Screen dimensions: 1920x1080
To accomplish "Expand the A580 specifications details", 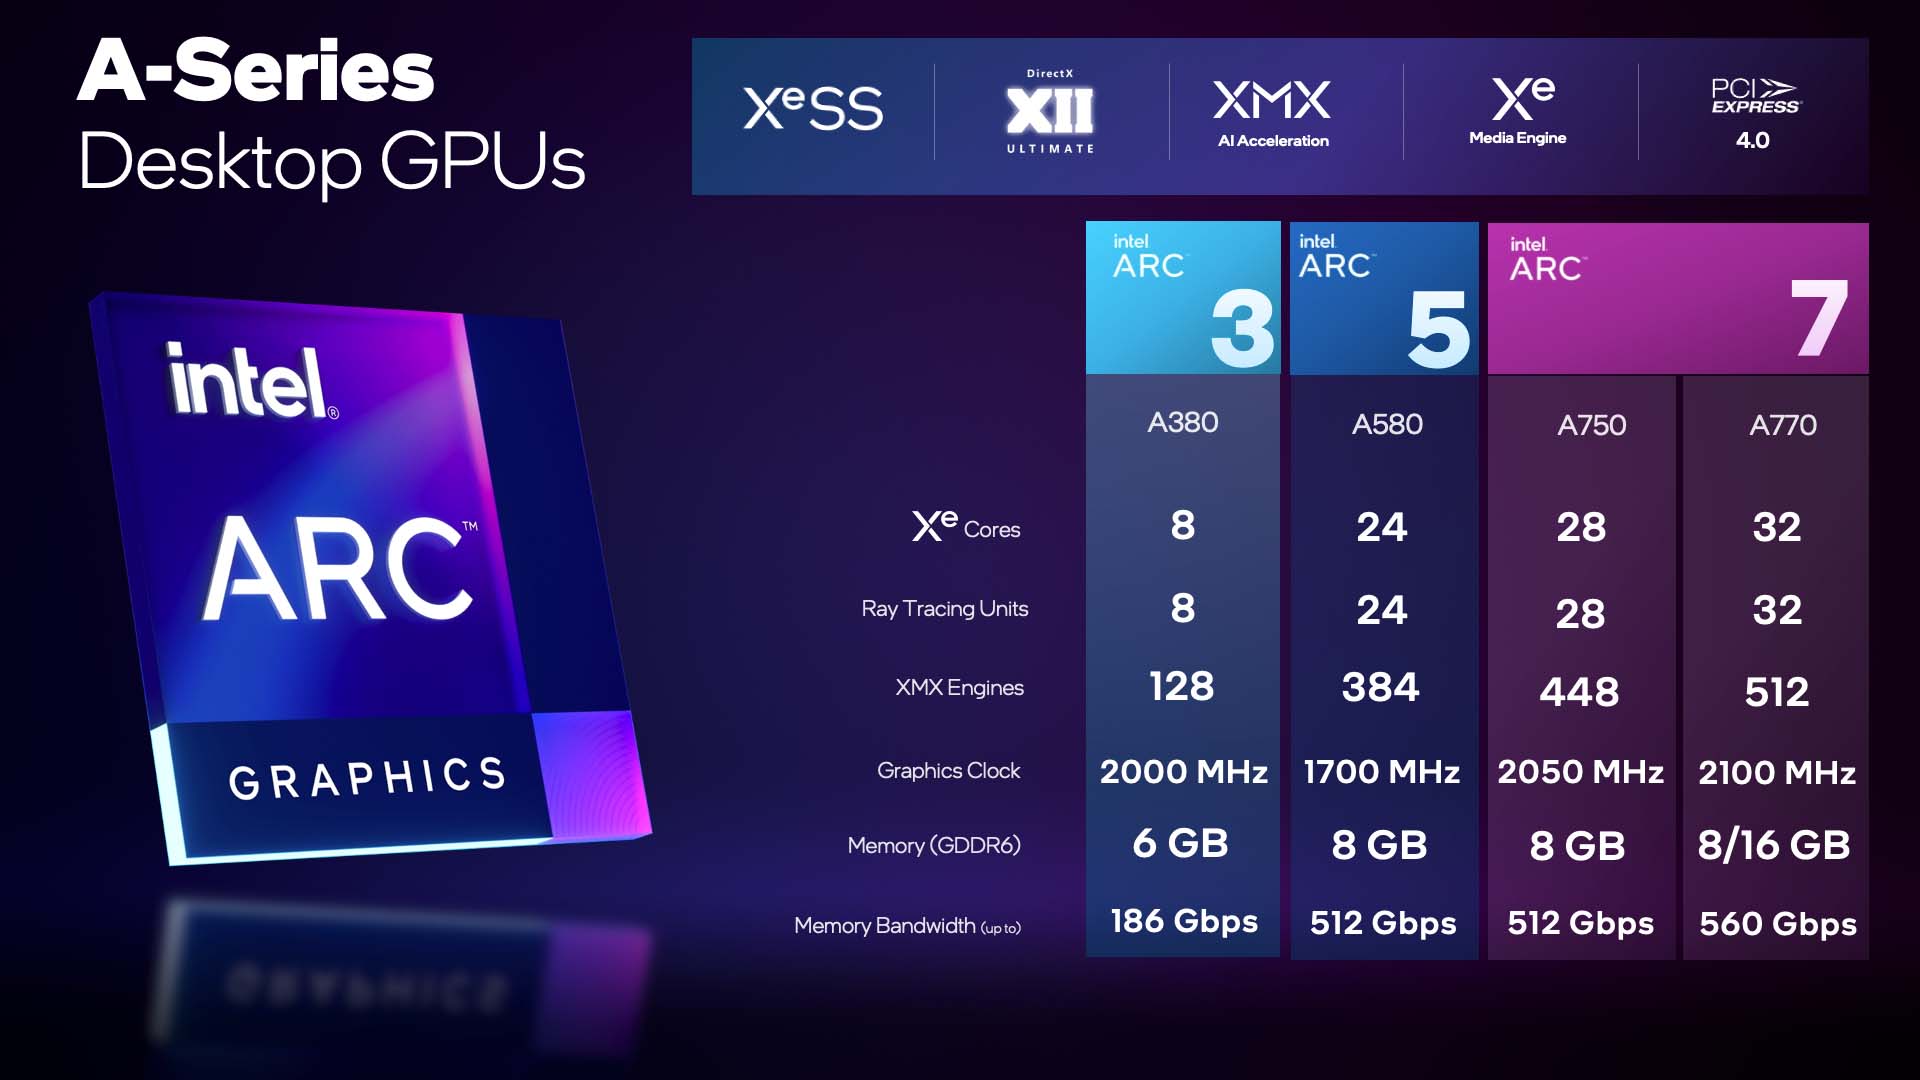I will coord(1379,425).
